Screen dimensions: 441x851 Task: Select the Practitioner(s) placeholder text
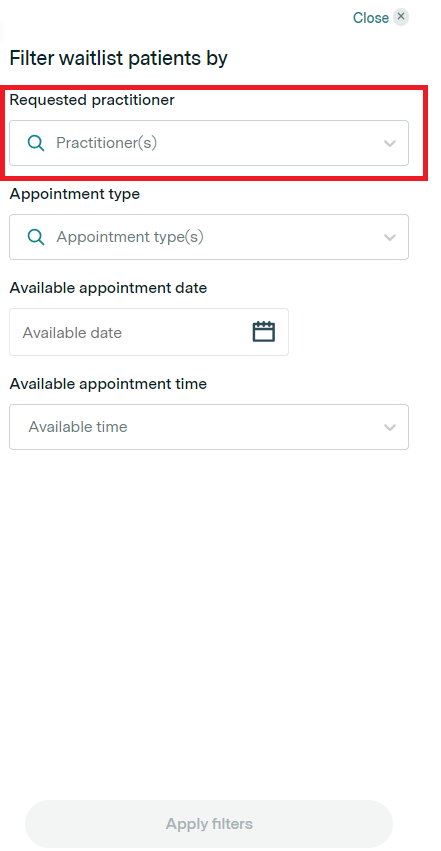[x=107, y=143]
